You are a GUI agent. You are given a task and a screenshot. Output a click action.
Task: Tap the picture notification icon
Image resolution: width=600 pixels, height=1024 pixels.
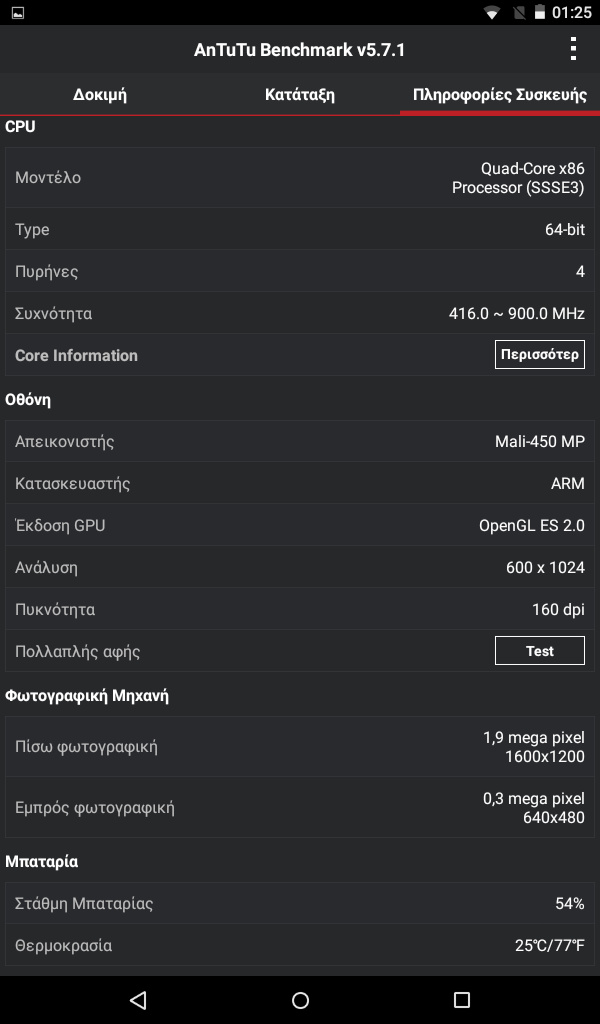pyautogui.click(x=18, y=12)
